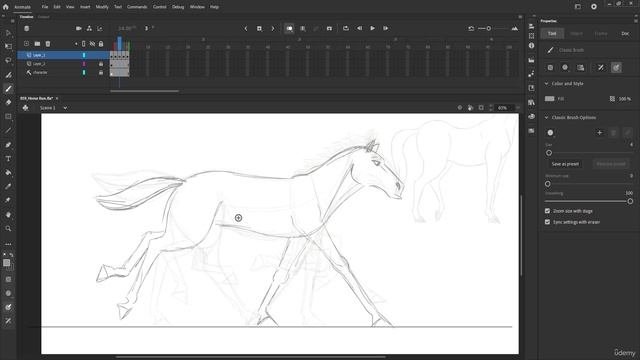Image resolution: width=640 pixels, height=360 pixels.
Task: Select the Eraser tool
Action: click(8, 102)
